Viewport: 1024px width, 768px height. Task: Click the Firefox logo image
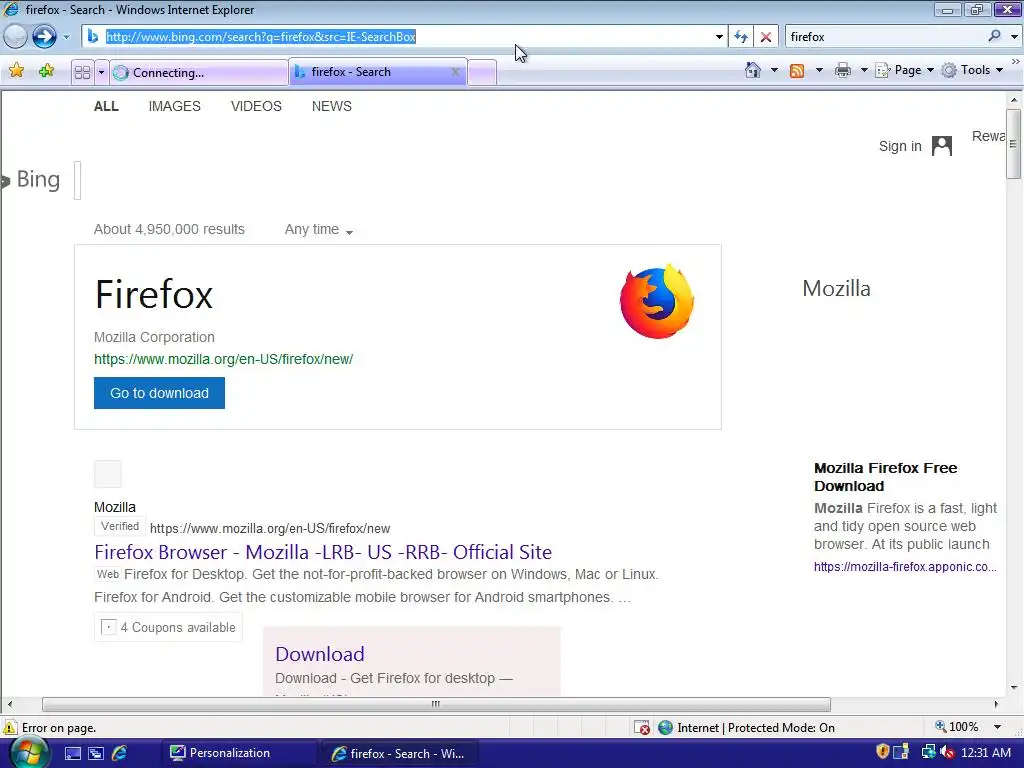tap(656, 302)
